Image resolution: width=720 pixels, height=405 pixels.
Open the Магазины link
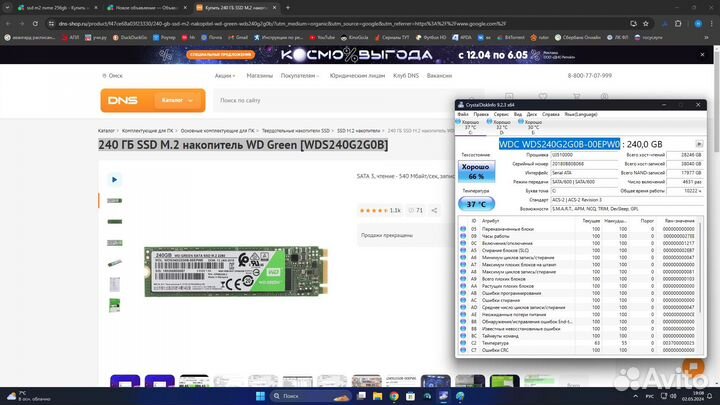(259, 76)
